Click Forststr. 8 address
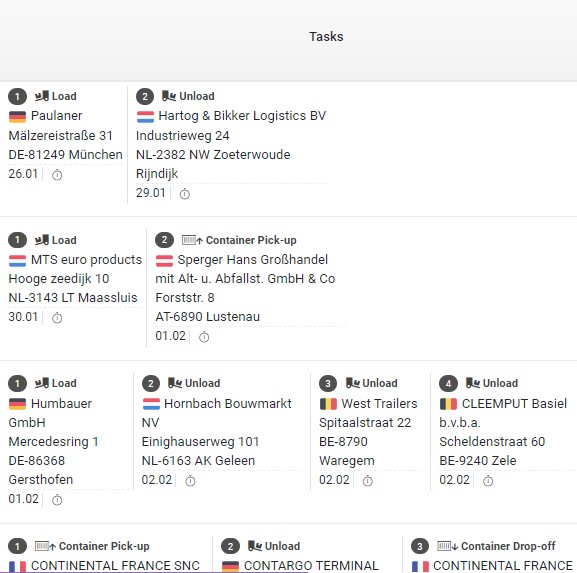 [x=185, y=297]
